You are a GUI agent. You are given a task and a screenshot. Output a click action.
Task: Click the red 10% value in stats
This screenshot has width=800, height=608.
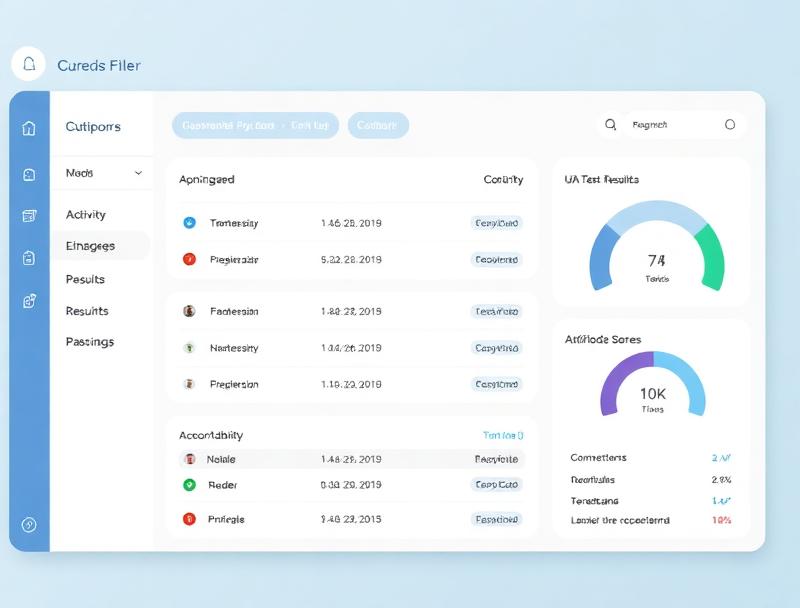pos(721,520)
